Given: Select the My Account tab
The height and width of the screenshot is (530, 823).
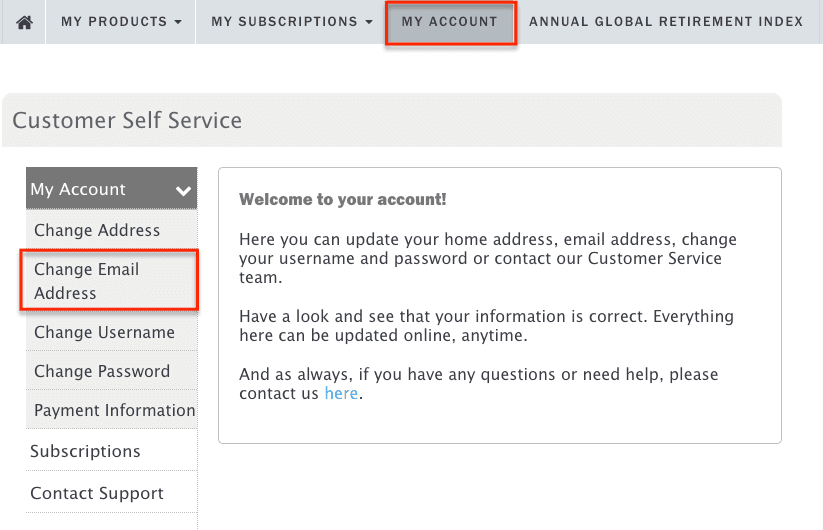Looking at the screenshot, I should [450, 22].
